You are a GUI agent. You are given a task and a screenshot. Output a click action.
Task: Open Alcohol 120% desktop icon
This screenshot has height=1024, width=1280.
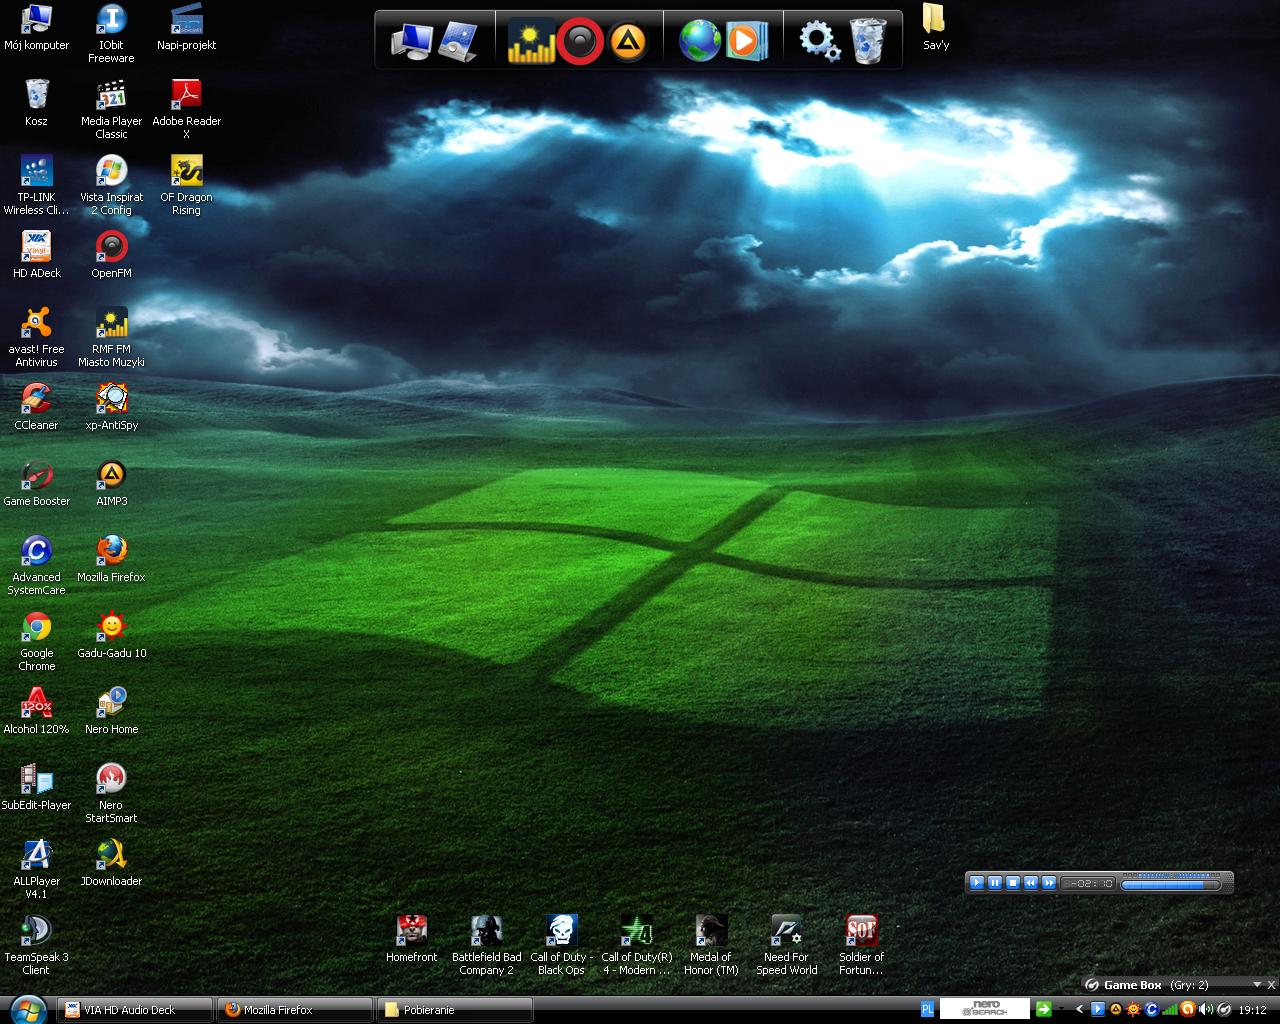[x=36, y=711]
